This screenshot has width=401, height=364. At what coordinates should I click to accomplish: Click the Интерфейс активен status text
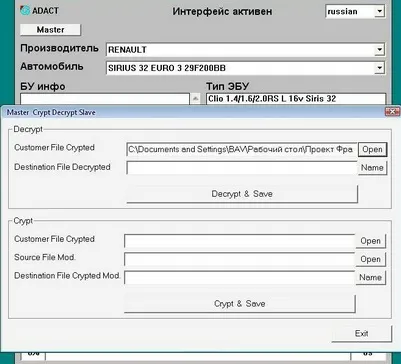[222, 11]
